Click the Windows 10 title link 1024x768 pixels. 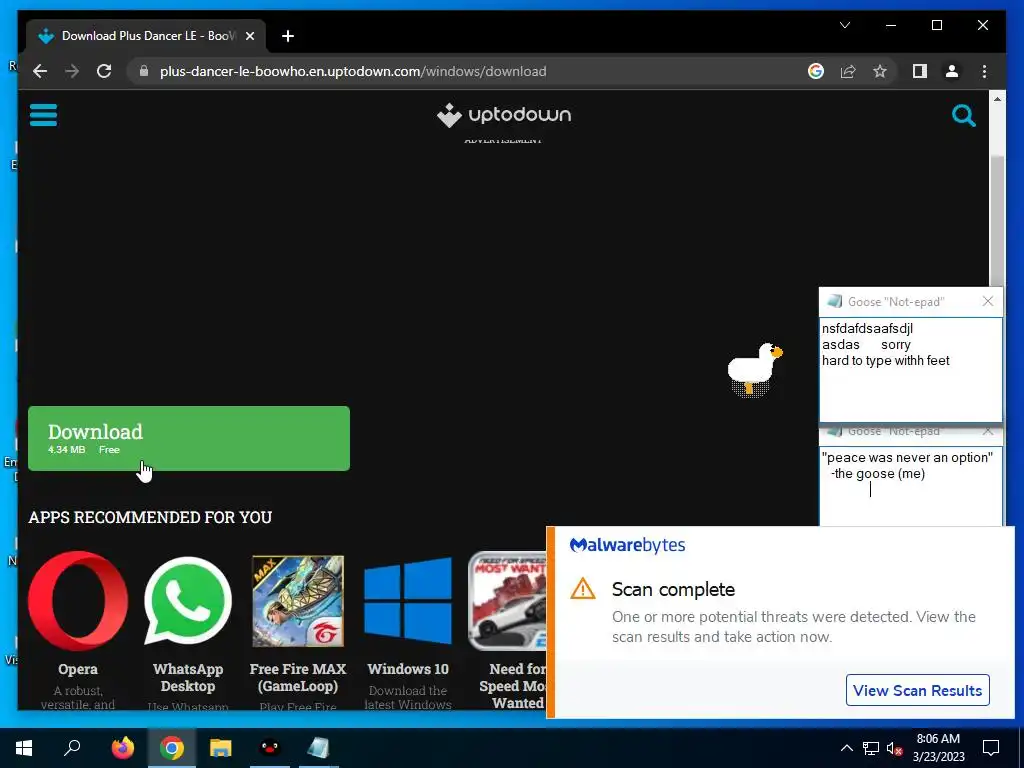408,669
